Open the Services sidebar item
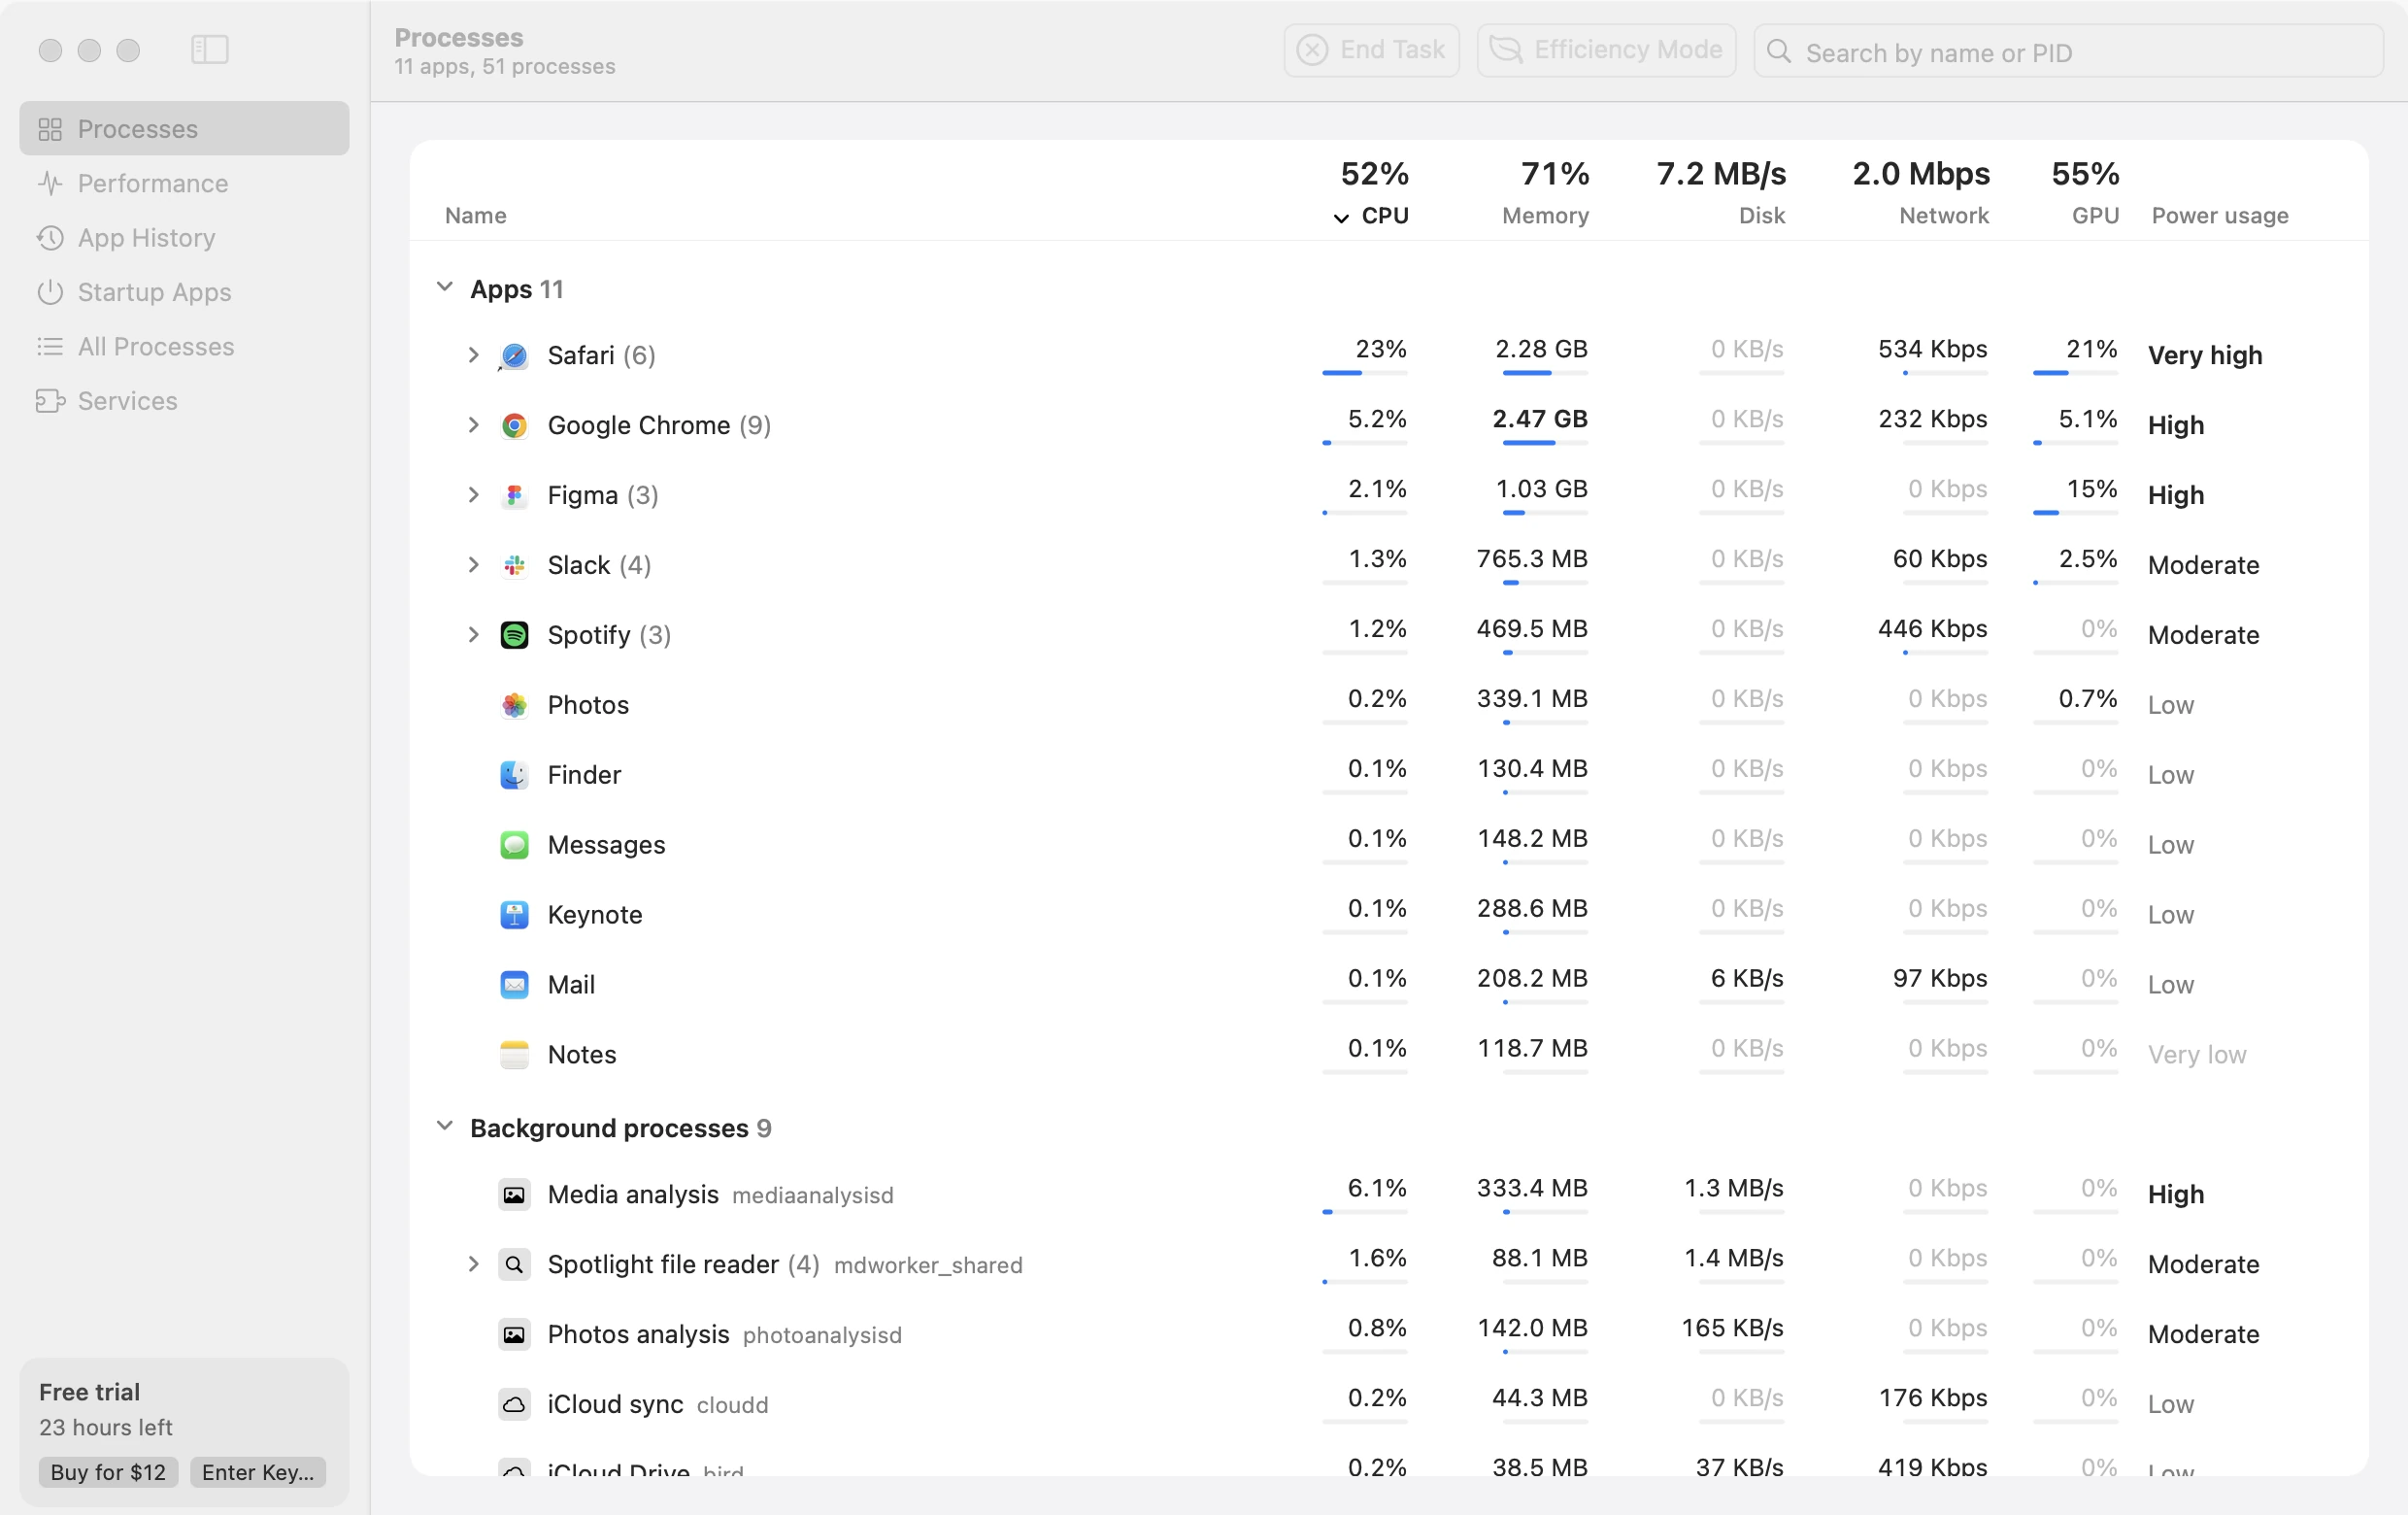The width and height of the screenshot is (2408, 1515). [184, 401]
